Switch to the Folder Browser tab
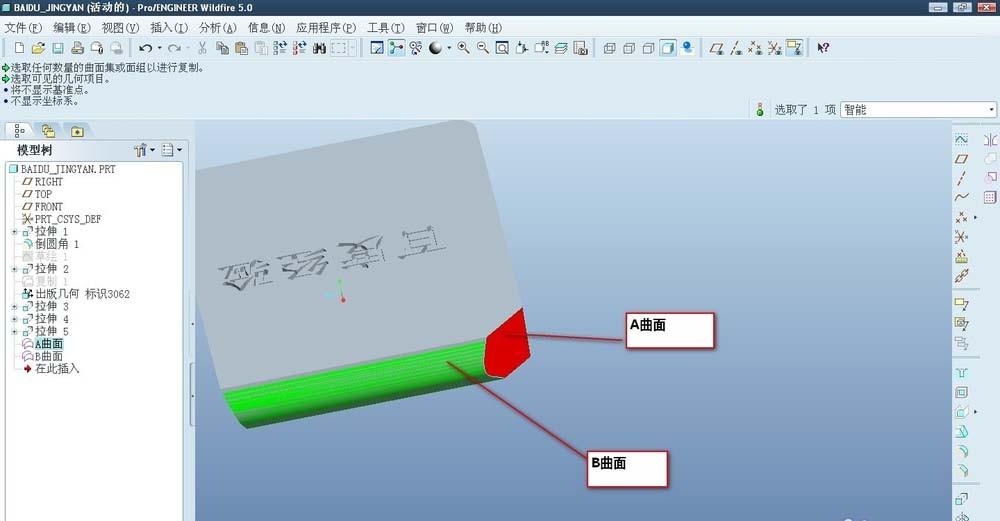The width and height of the screenshot is (1000, 521). tap(48, 131)
